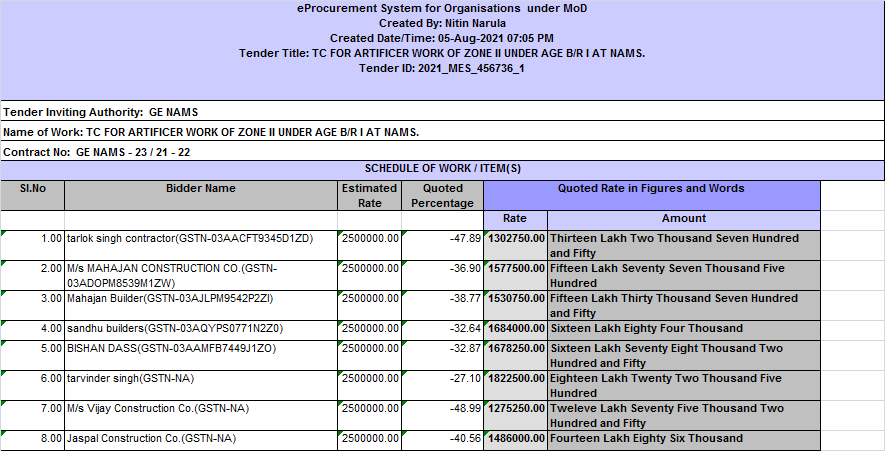Image resolution: width=885 pixels, height=451 pixels.
Task: Select the quoted percentage -27.10 cell
Action: pyautogui.click(x=442, y=385)
